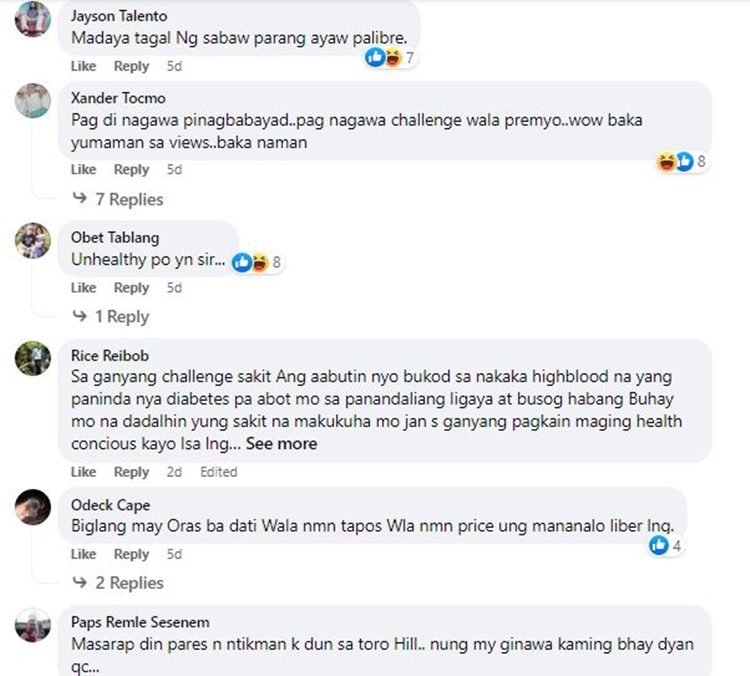This screenshot has width=750, height=676.
Task: Reply to Rice Reibob's comment
Action: (131, 472)
